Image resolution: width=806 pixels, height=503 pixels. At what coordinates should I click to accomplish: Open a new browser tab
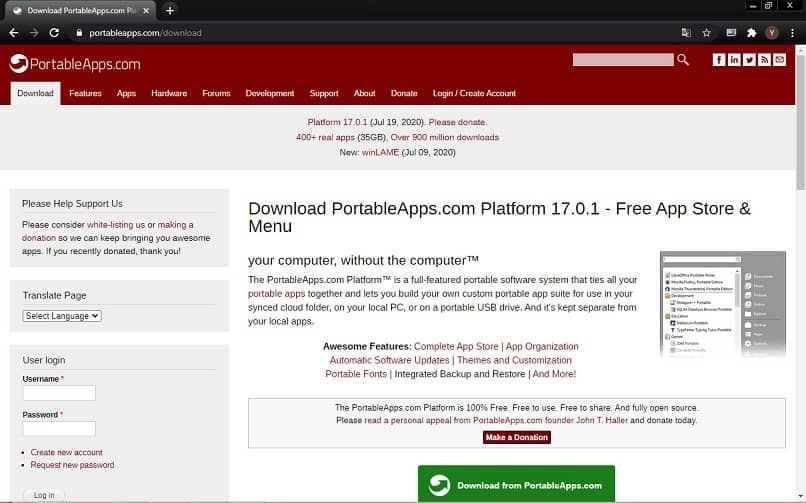[170, 10]
